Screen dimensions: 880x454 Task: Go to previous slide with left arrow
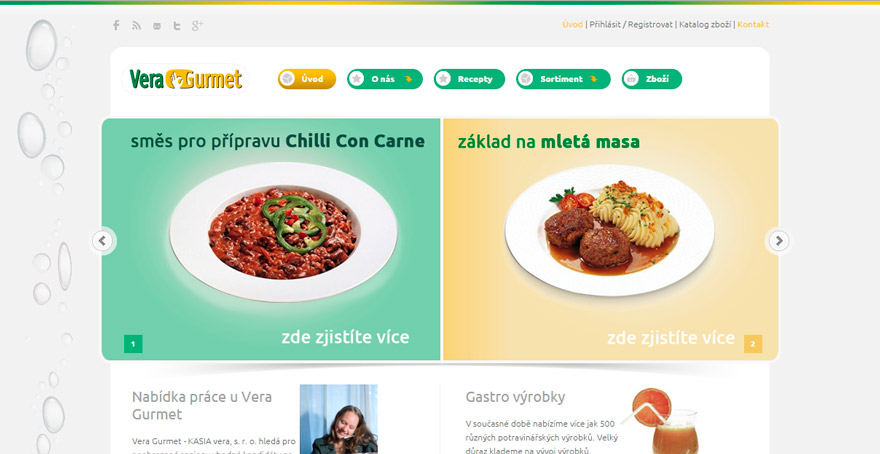click(102, 241)
